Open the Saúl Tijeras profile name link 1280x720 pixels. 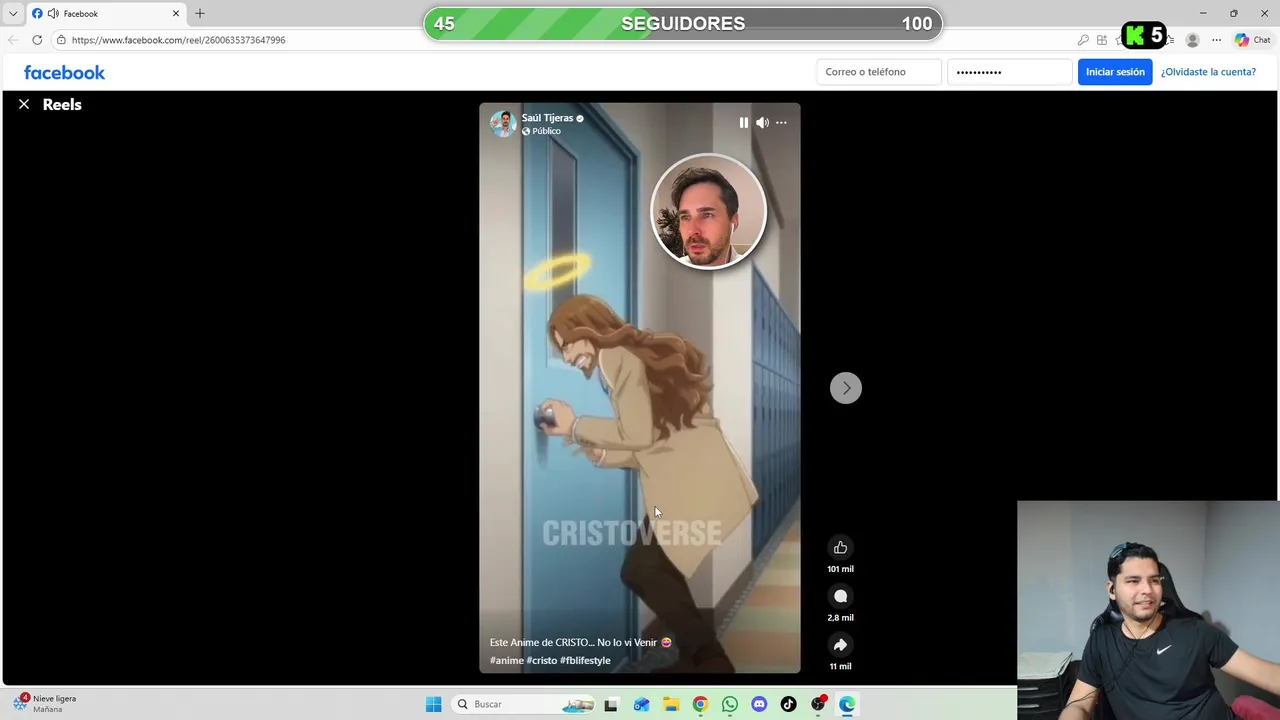click(x=547, y=118)
